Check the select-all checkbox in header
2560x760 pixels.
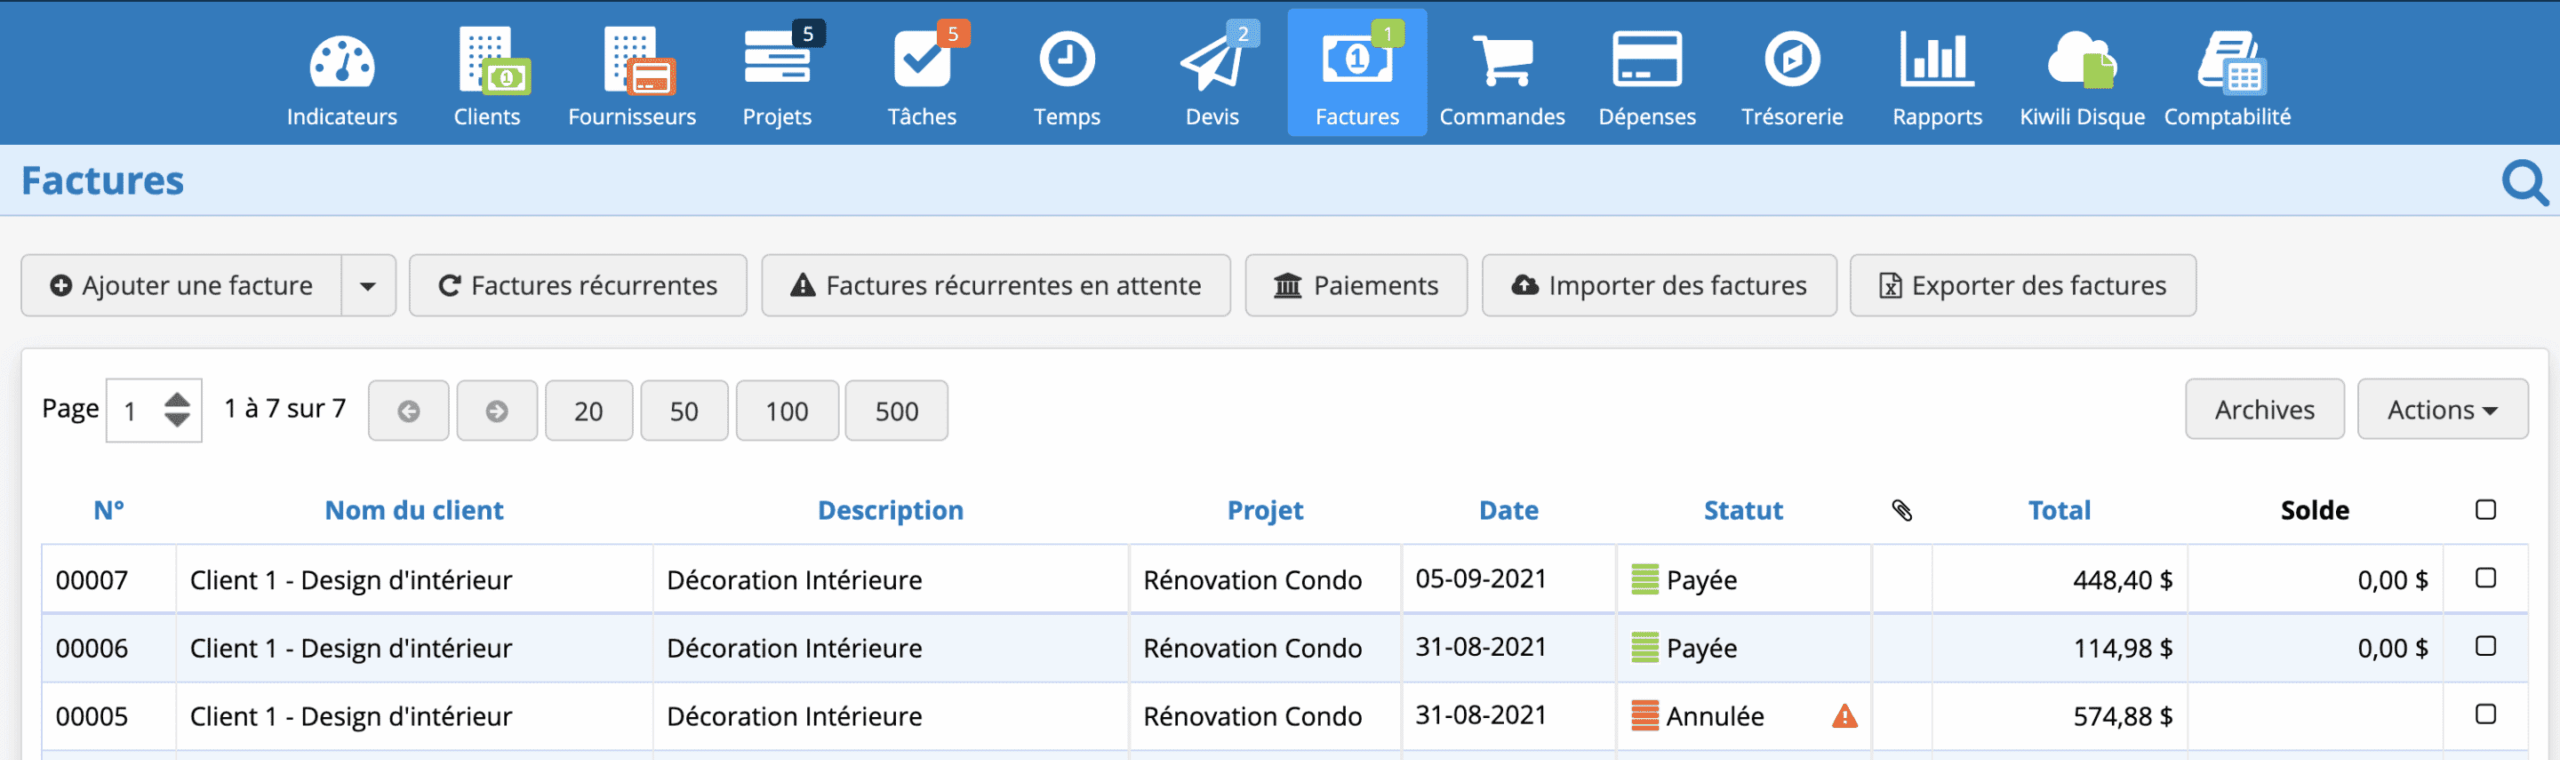pos(2485,510)
